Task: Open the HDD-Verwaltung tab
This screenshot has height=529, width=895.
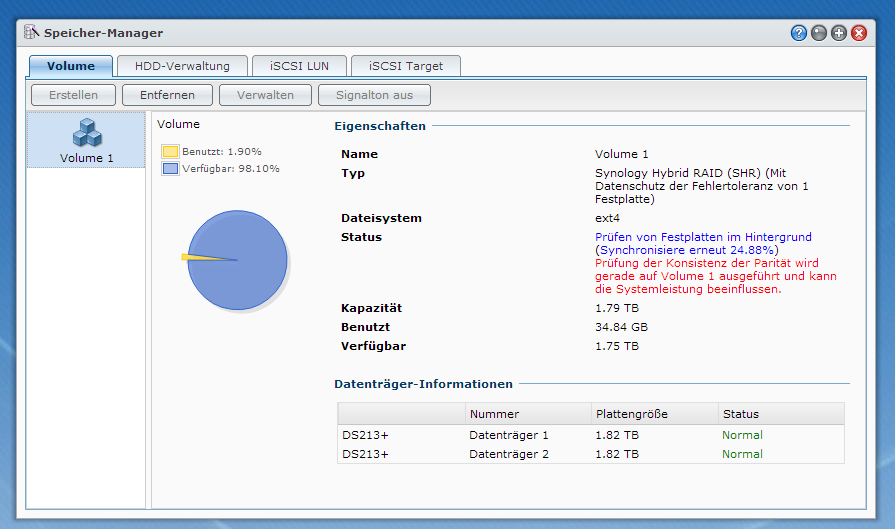Action: pos(181,66)
